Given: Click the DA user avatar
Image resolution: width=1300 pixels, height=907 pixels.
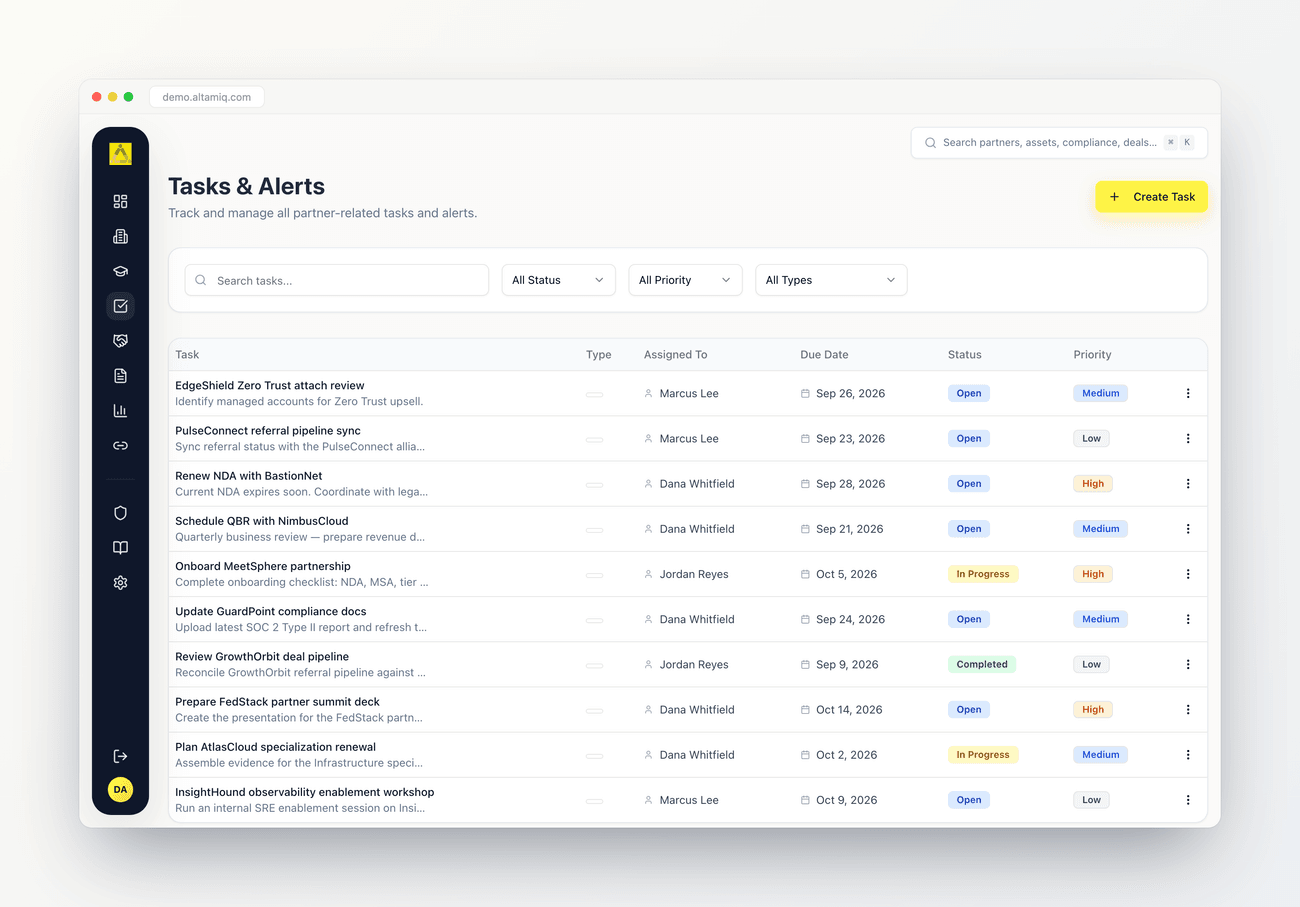Looking at the screenshot, I should click(120, 789).
